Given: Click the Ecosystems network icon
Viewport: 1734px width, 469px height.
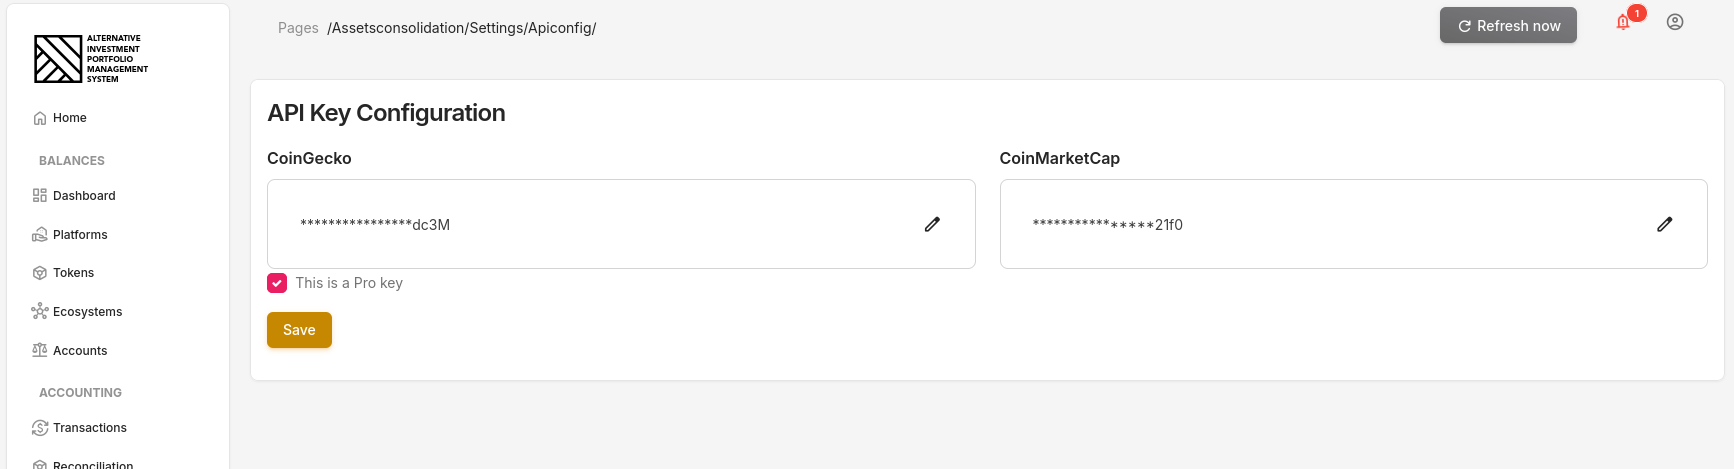Looking at the screenshot, I should point(40,312).
